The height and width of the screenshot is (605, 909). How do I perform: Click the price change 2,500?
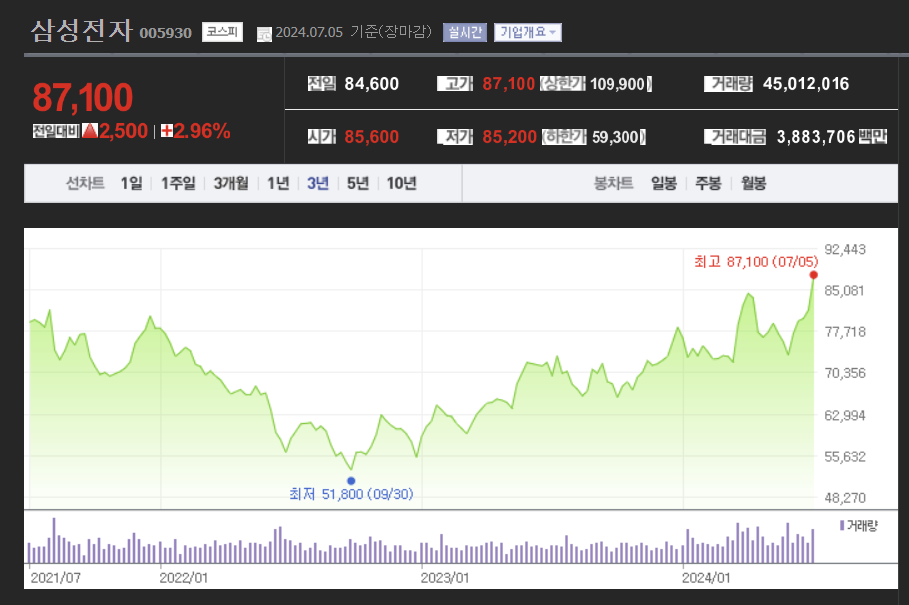[123, 131]
